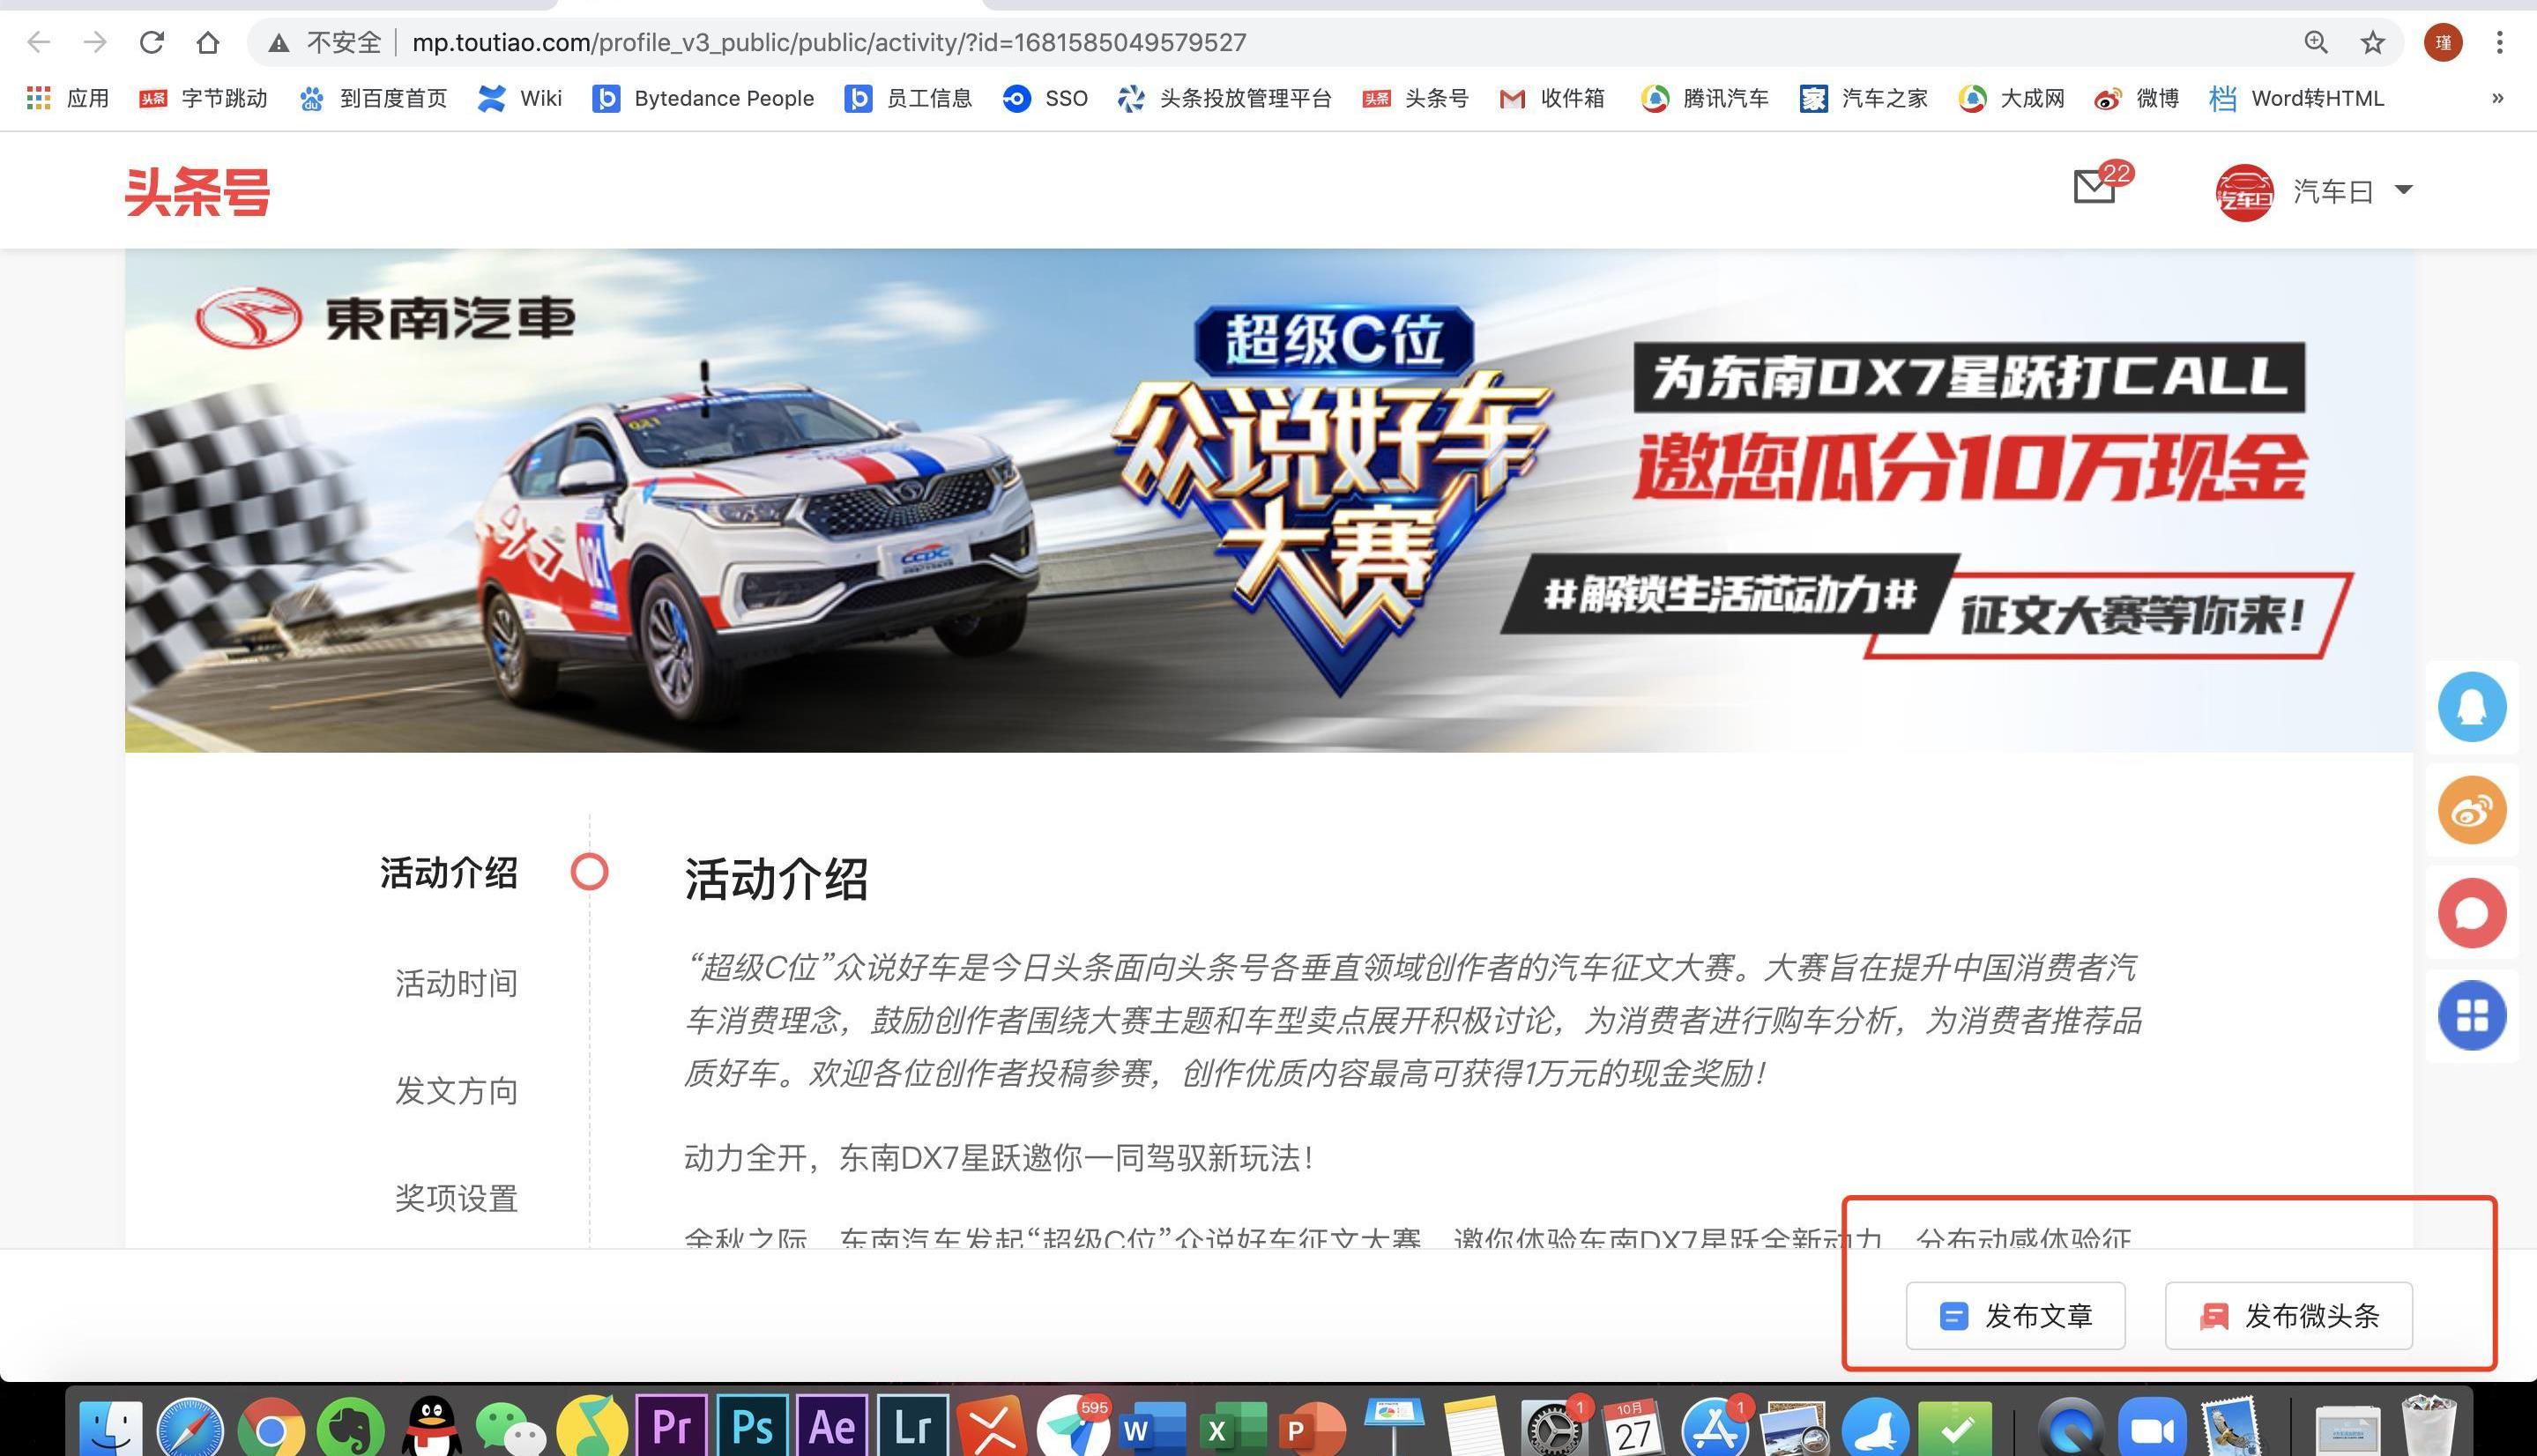Bookmark this page with the star icon

[2372, 42]
